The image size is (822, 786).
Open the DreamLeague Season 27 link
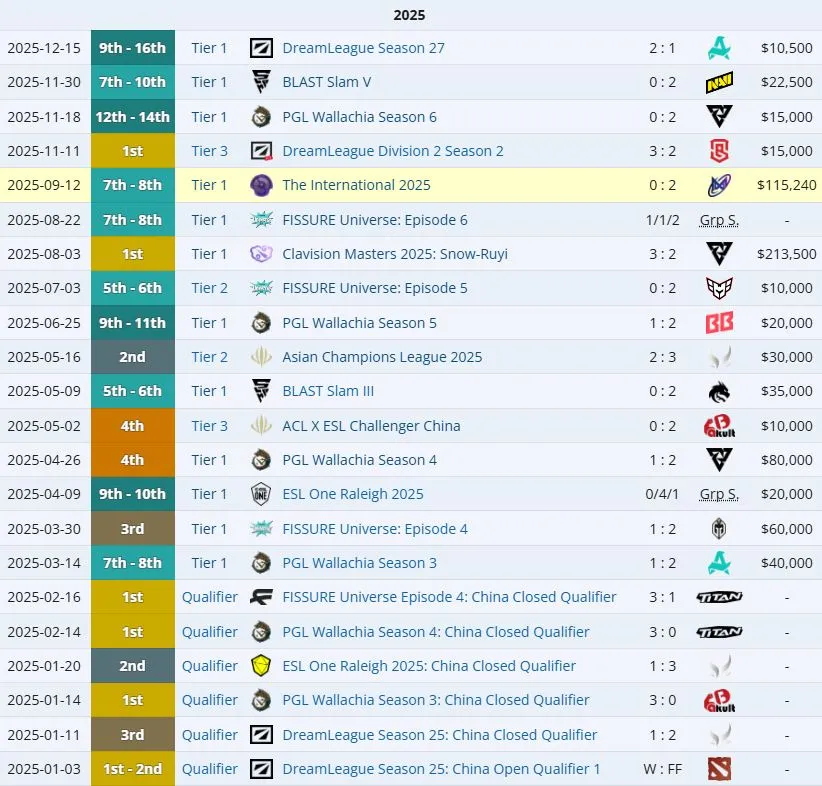pos(363,48)
